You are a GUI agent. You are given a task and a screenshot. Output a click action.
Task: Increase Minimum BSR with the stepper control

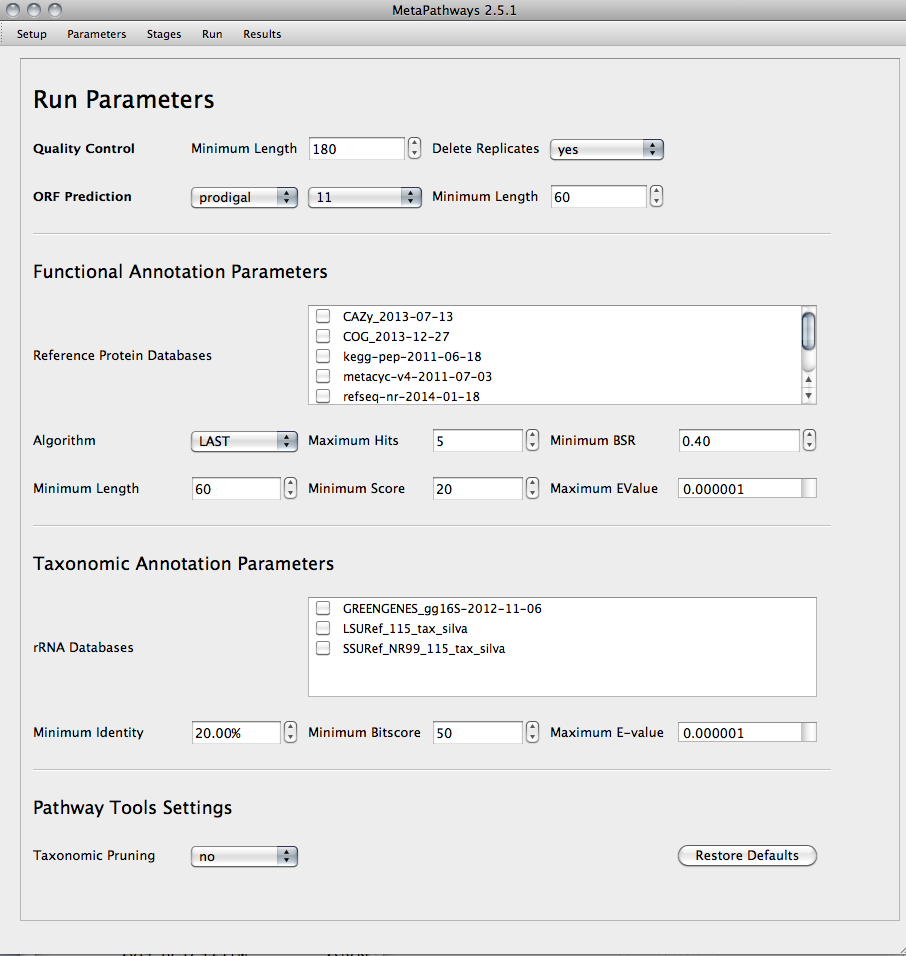(x=809, y=435)
